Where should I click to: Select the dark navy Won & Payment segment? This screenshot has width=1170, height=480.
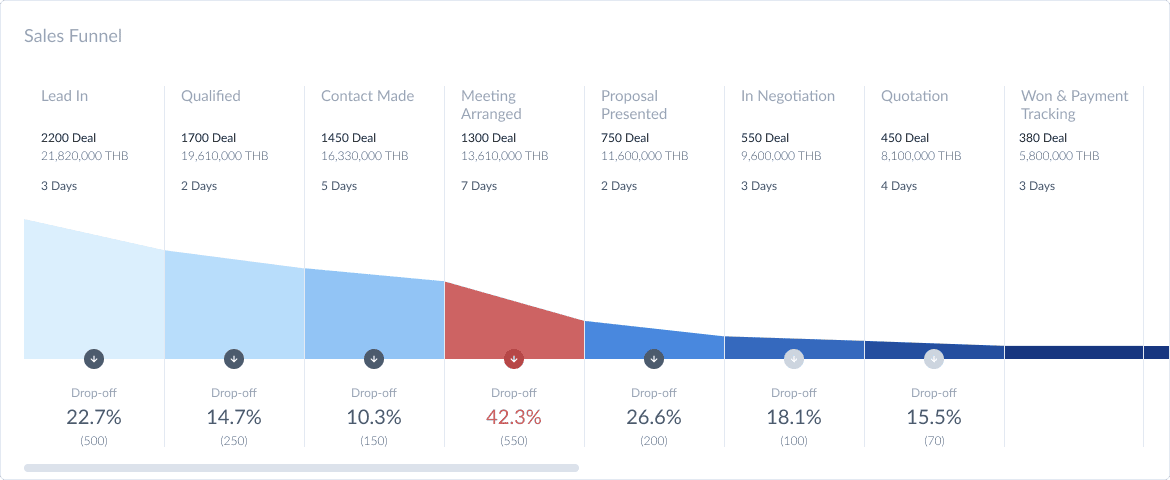1074,352
